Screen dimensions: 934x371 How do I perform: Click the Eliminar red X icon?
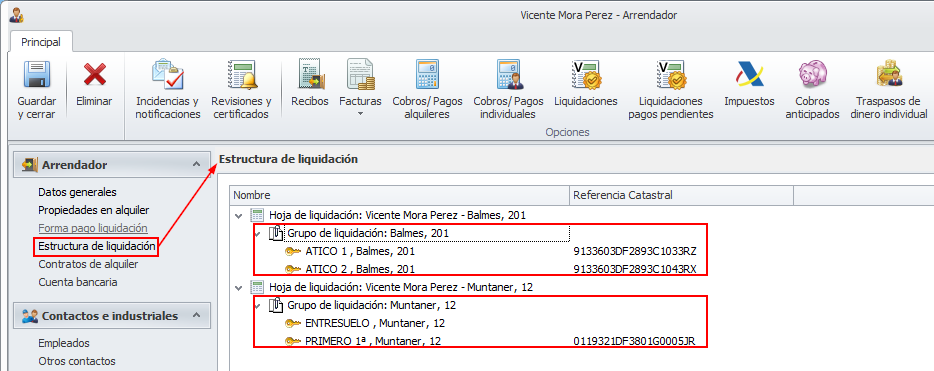(95, 74)
